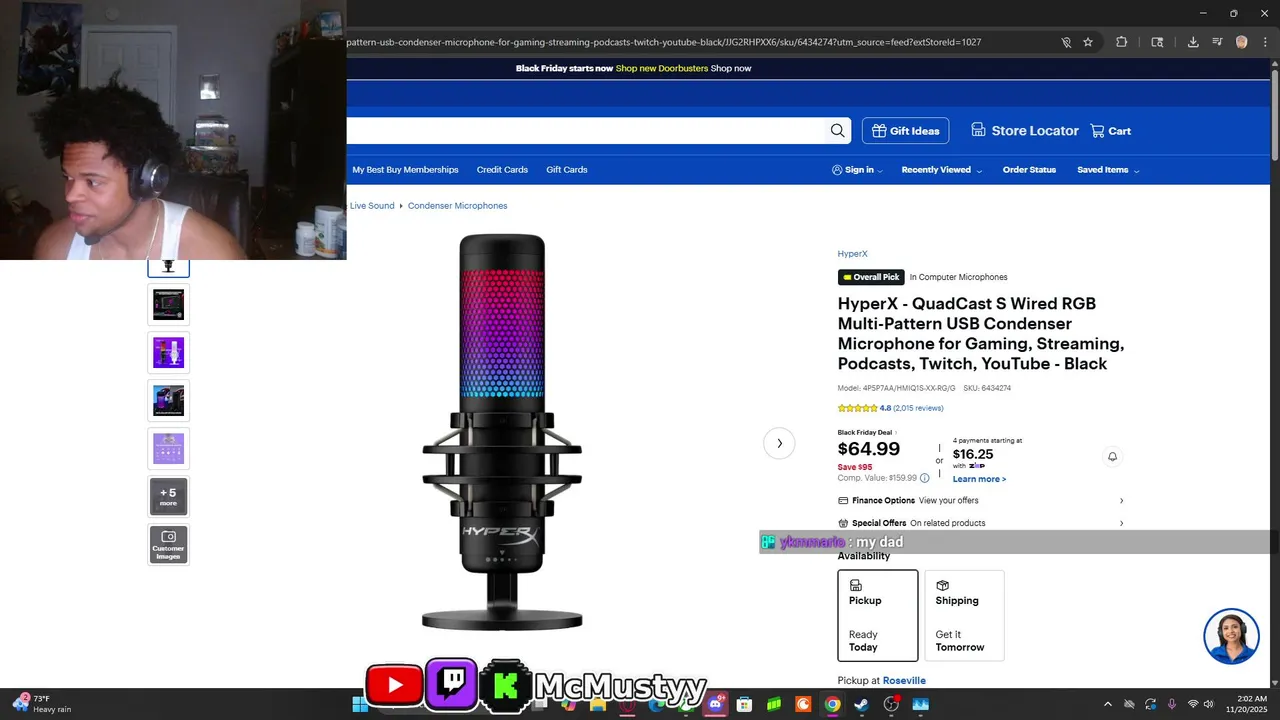Viewport: 1280px width, 720px height.
Task: Bookmark this page with the star icon
Action: tap(1088, 42)
